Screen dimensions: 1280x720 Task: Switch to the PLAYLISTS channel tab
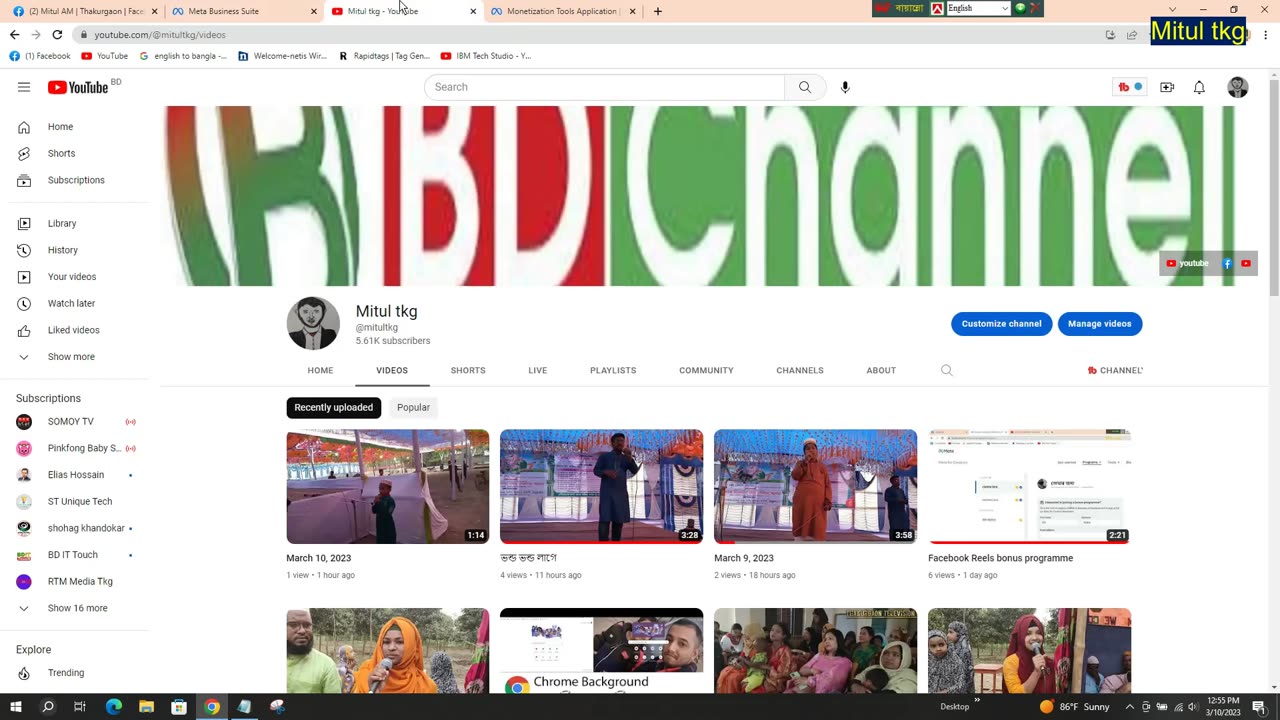tap(613, 370)
